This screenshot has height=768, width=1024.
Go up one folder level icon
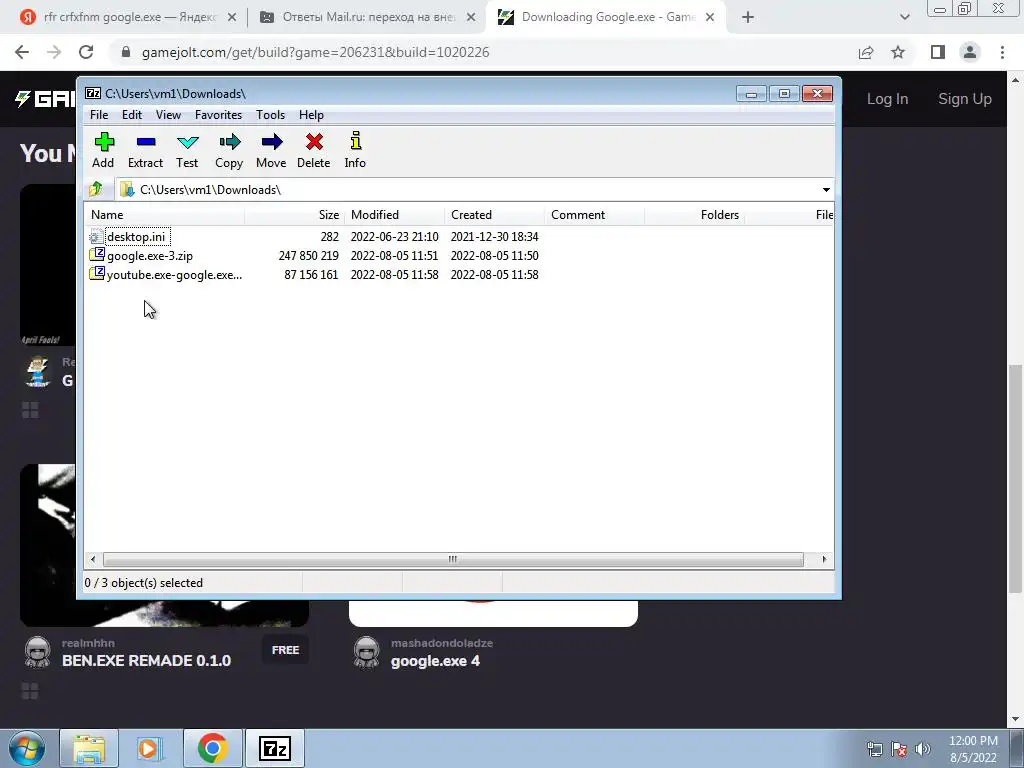pyautogui.click(x=96, y=189)
